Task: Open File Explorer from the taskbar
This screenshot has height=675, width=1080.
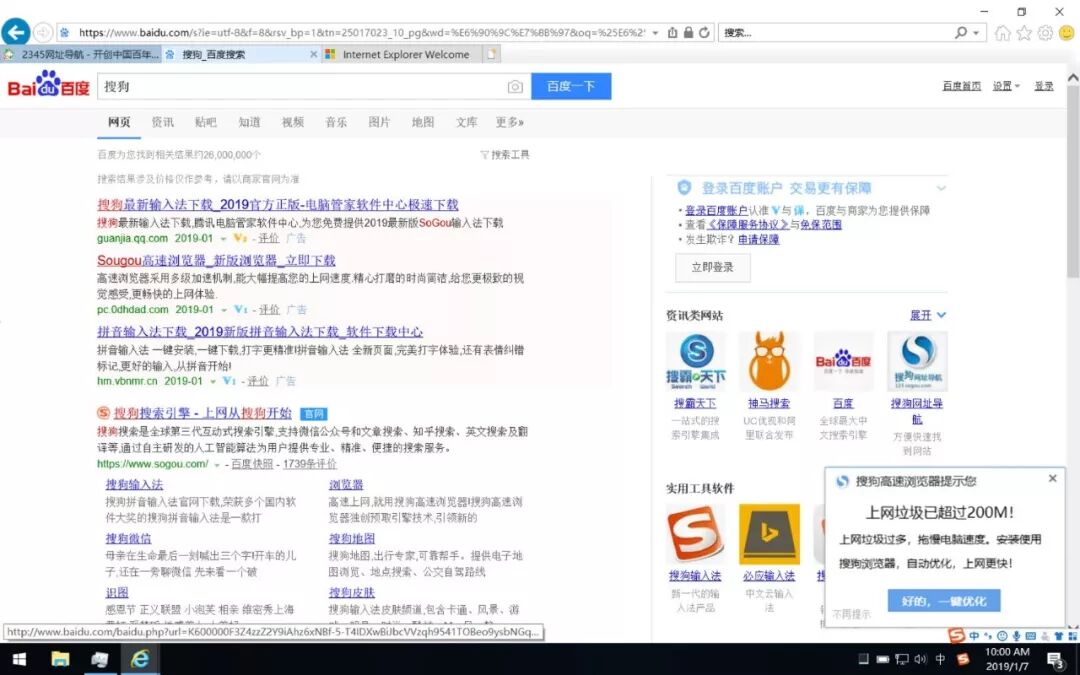Action: coord(60,659)
